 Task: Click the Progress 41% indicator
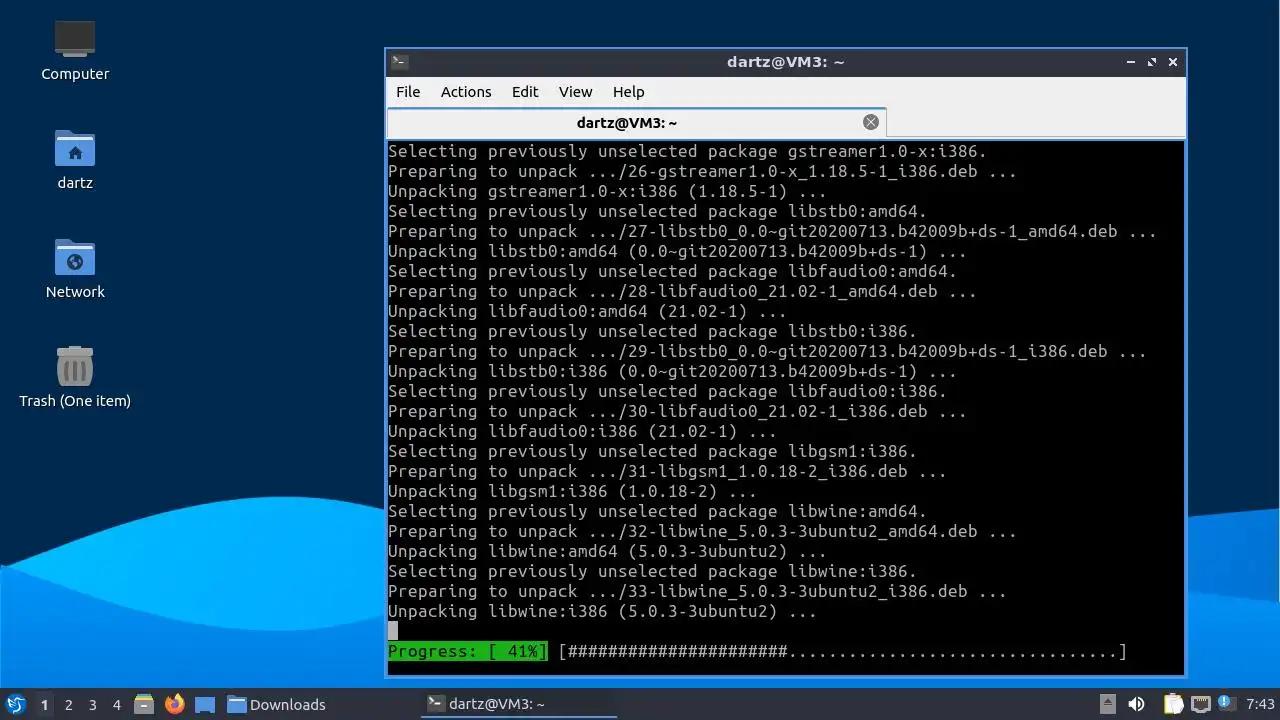[468, 652]
